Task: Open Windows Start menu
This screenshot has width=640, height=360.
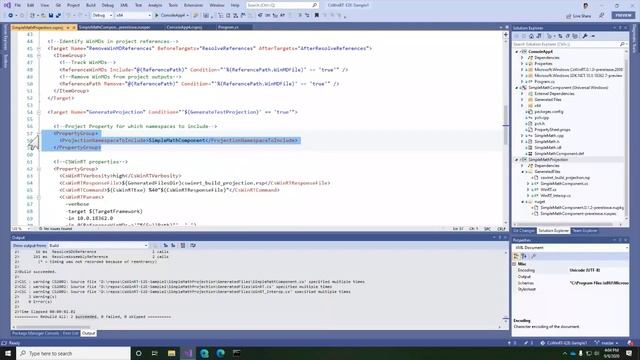Action: 8,353
